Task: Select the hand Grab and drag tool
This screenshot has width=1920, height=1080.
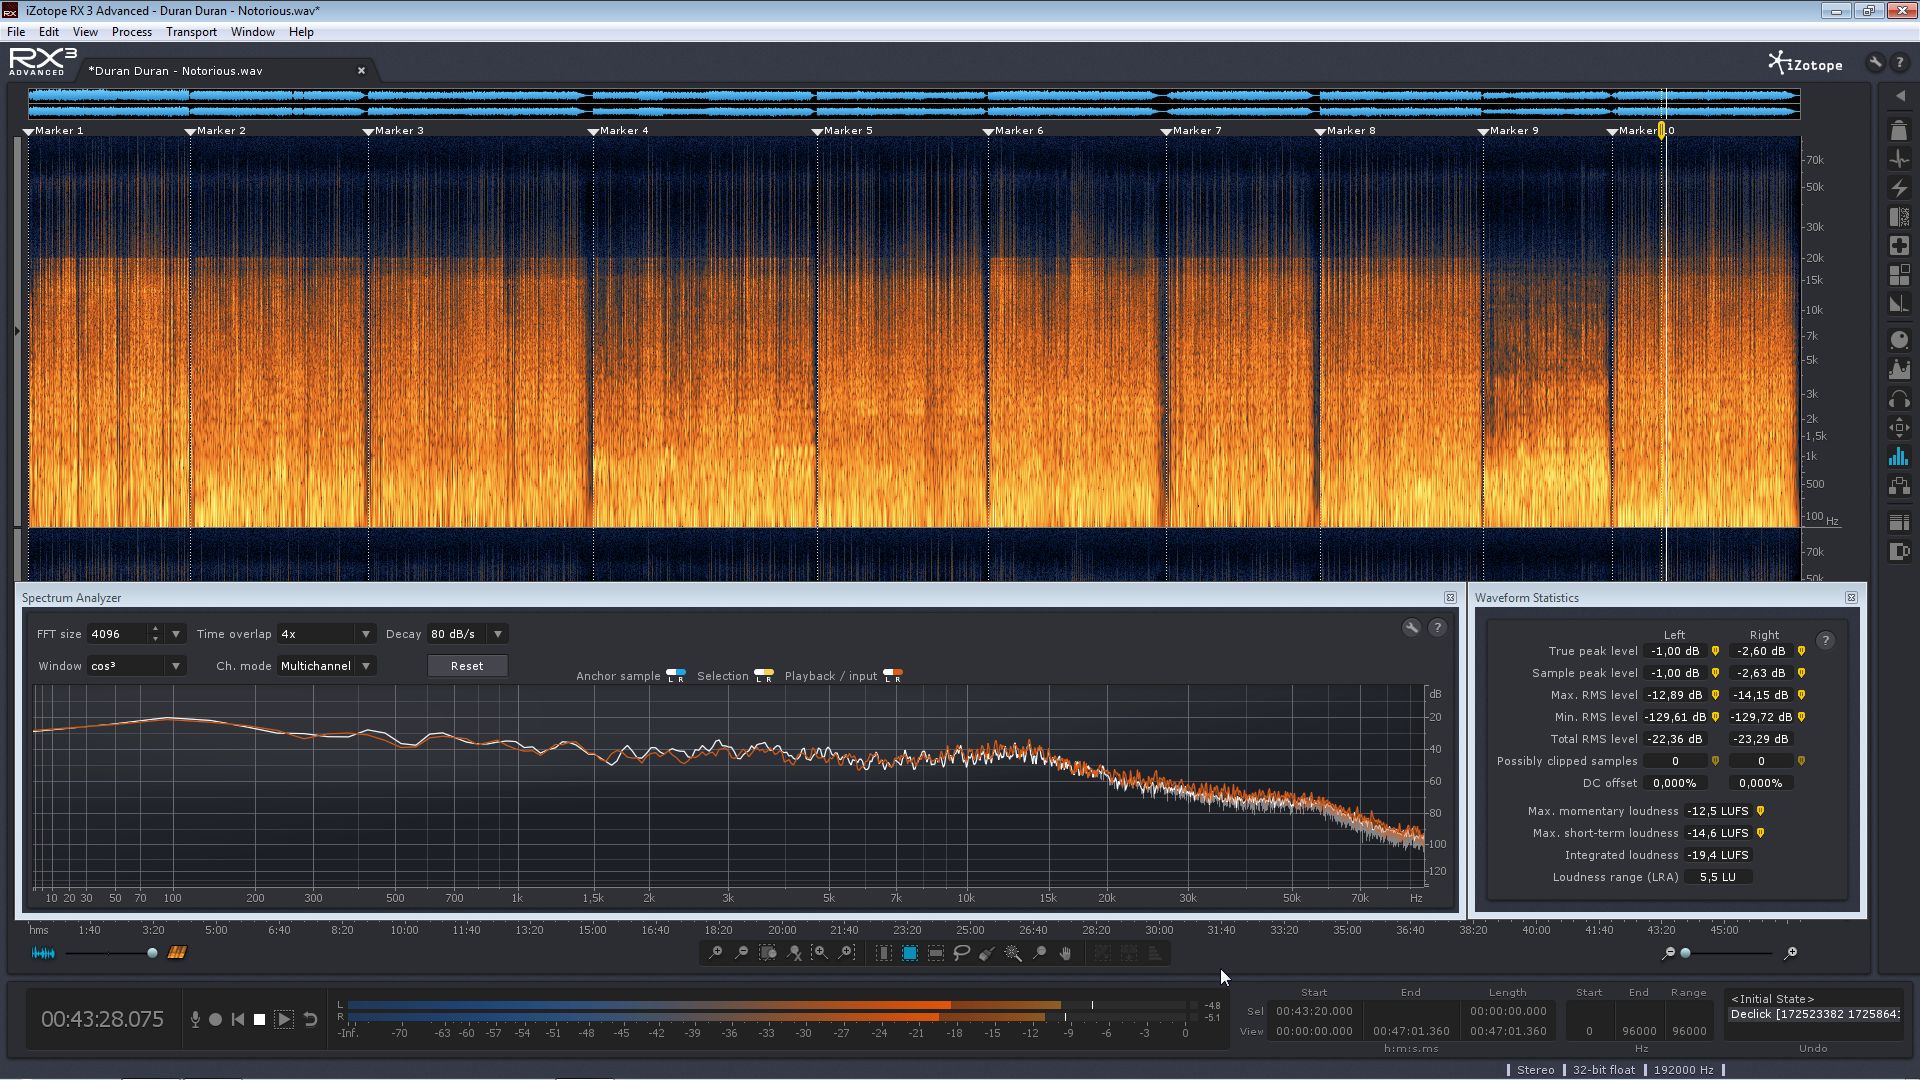Action: pos(1065,953)
